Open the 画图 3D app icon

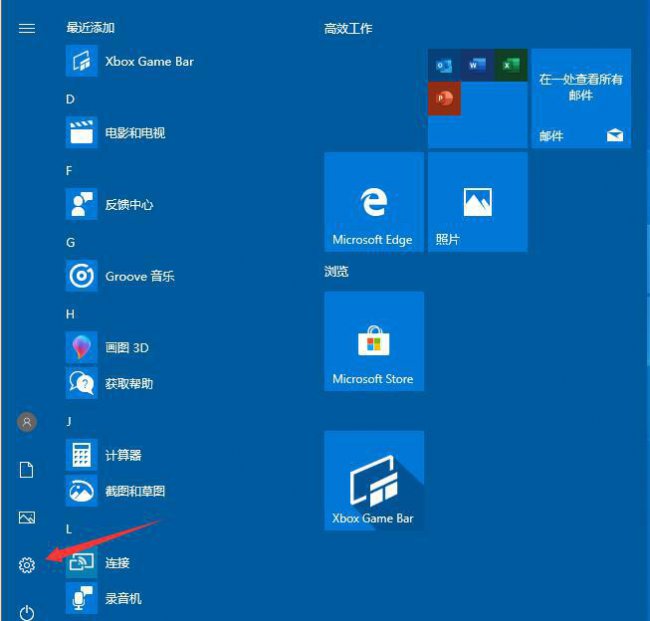click(x=82, y=347)
